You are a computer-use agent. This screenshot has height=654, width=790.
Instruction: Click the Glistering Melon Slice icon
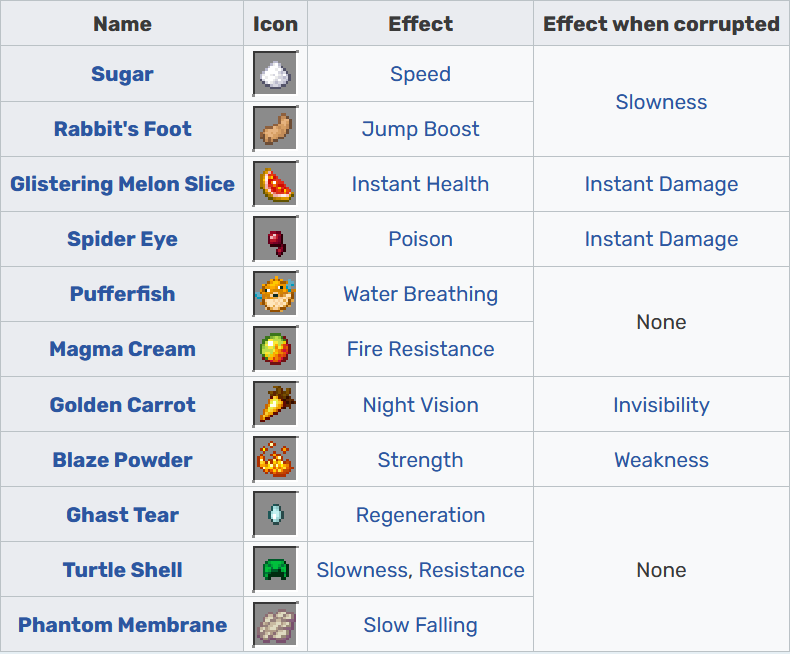click(x=274, y=184)
